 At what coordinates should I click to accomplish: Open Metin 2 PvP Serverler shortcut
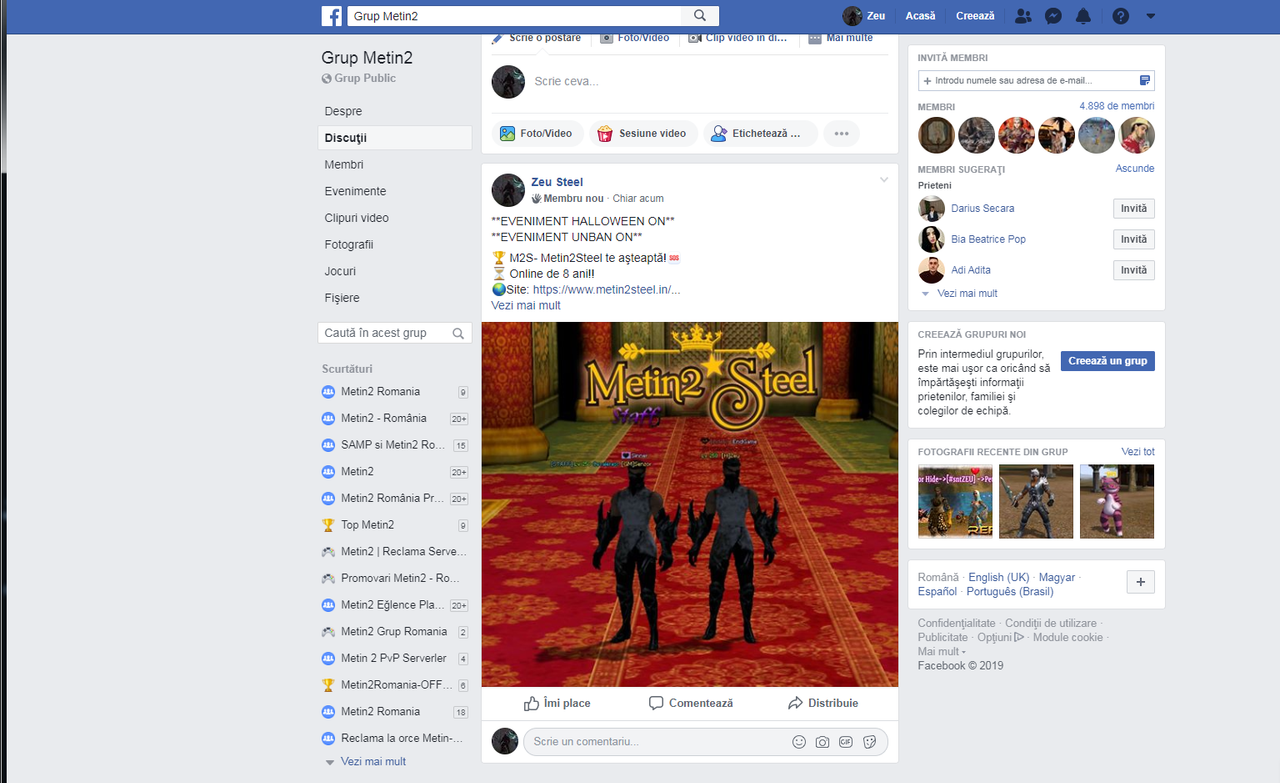pyautogui.click(x=395, y=658)
